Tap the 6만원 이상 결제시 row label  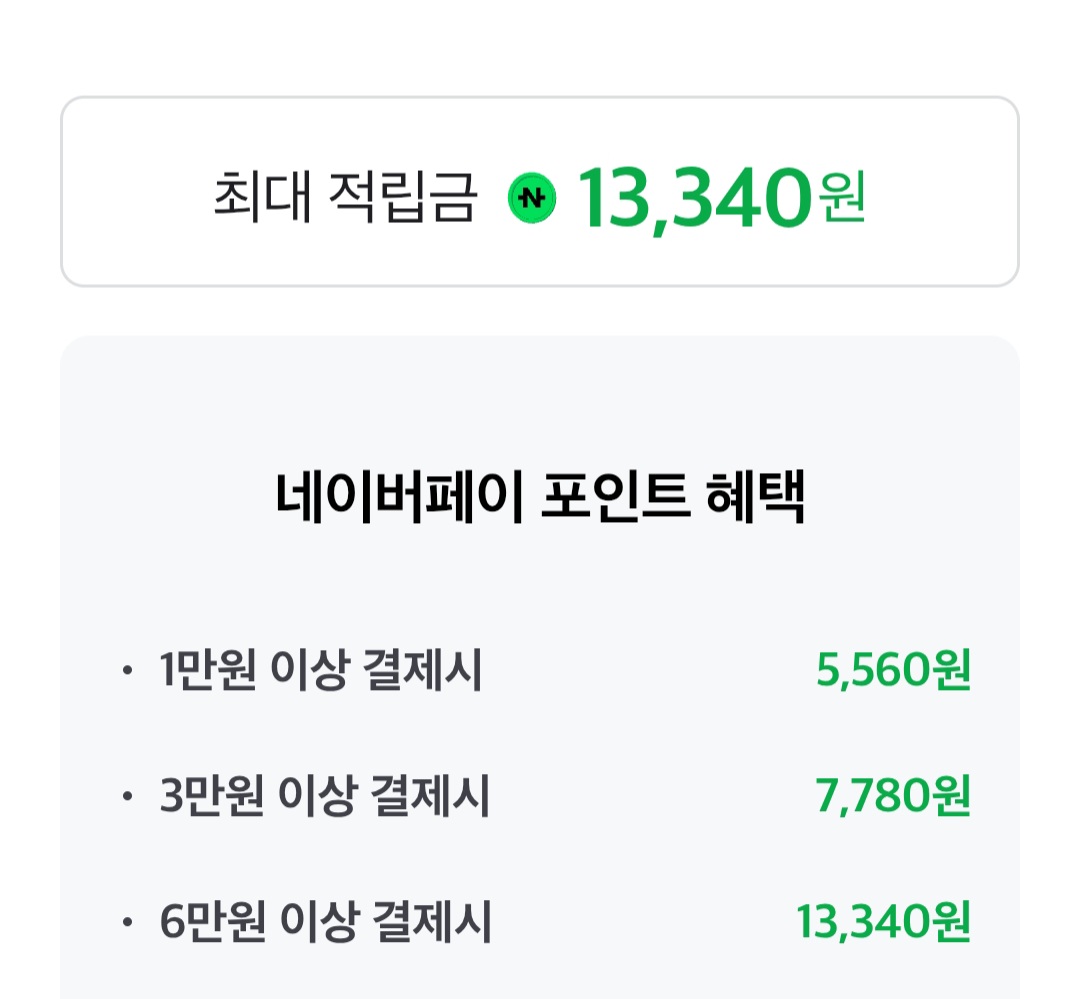point(324,923)
